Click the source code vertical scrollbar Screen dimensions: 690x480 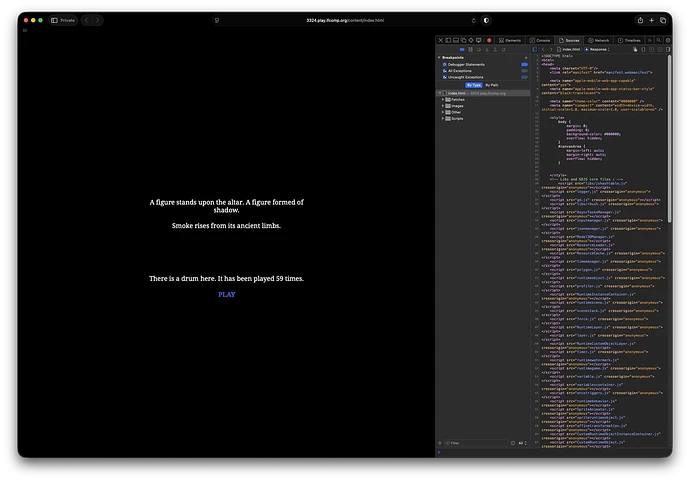(x=670, y=139)
